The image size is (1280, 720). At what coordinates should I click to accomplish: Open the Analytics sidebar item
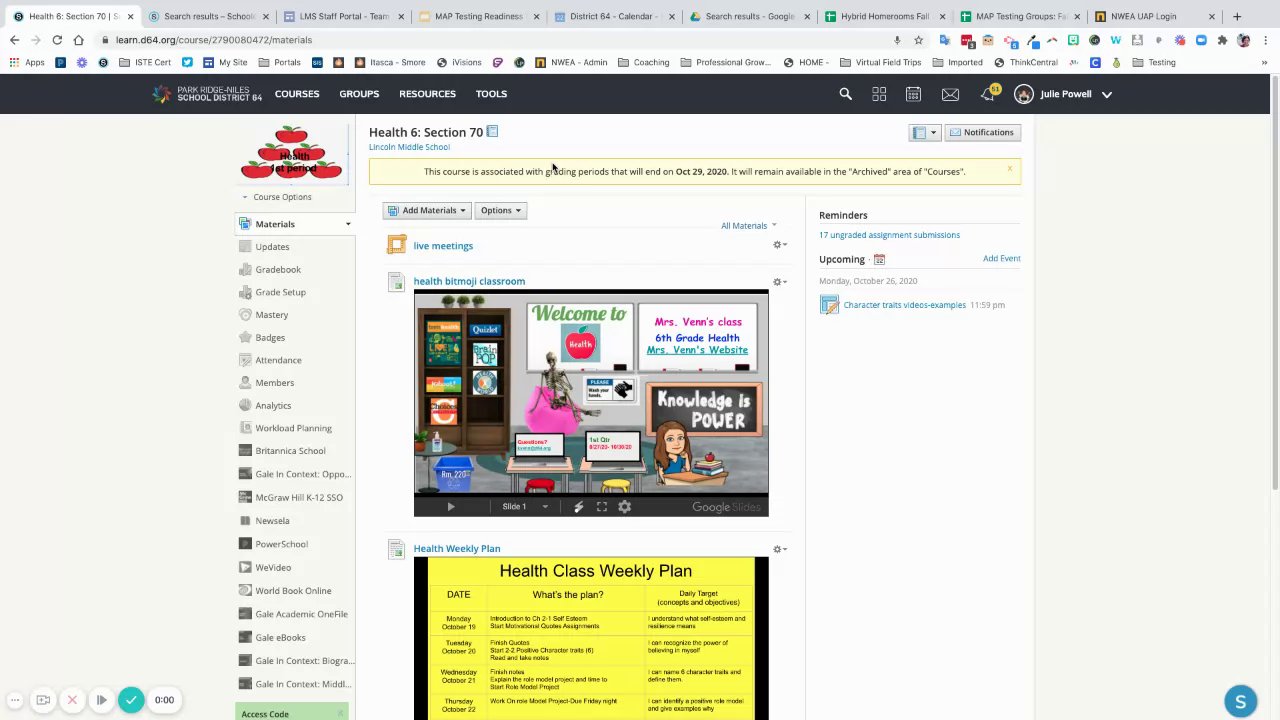pos(273,406)
